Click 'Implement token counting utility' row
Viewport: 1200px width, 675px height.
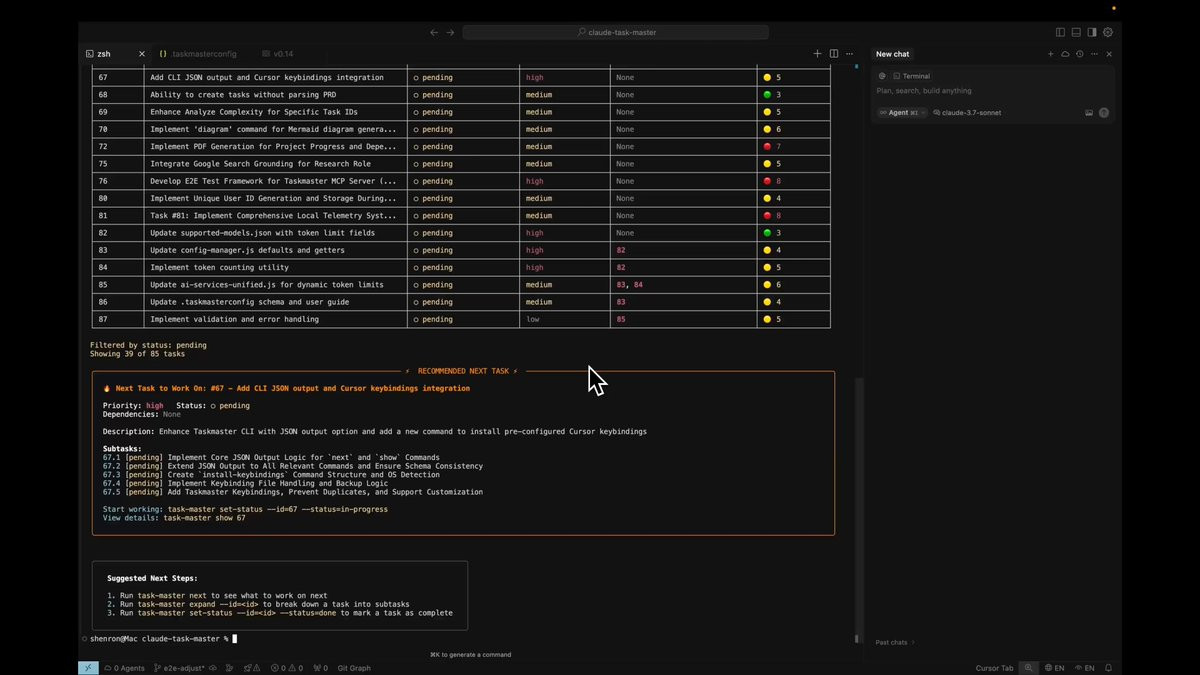click(461, 267)
